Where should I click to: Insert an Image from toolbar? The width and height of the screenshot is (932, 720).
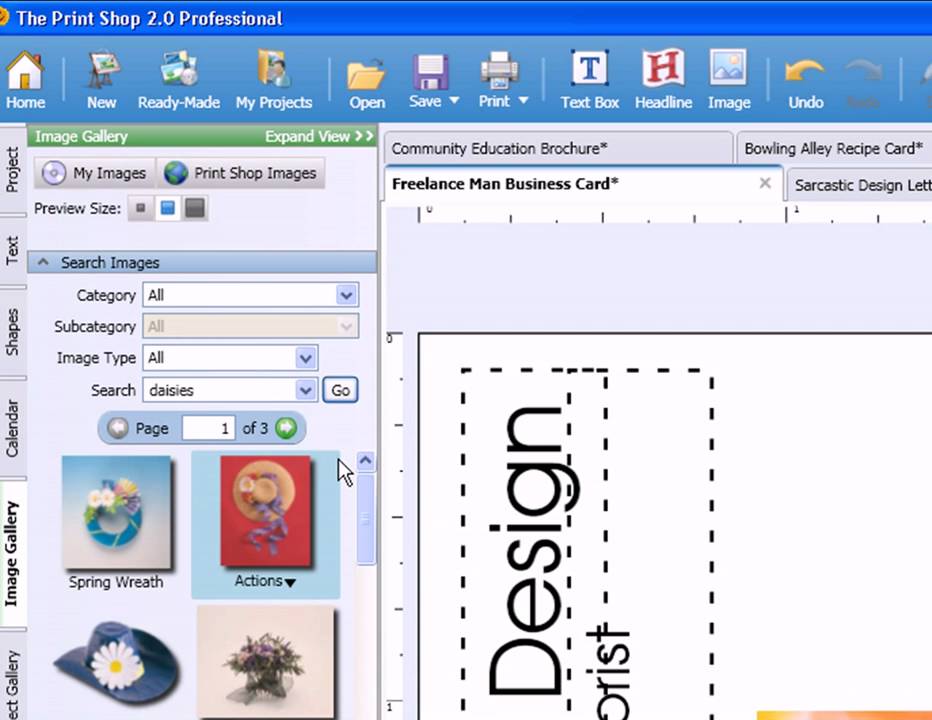(729, 80)
